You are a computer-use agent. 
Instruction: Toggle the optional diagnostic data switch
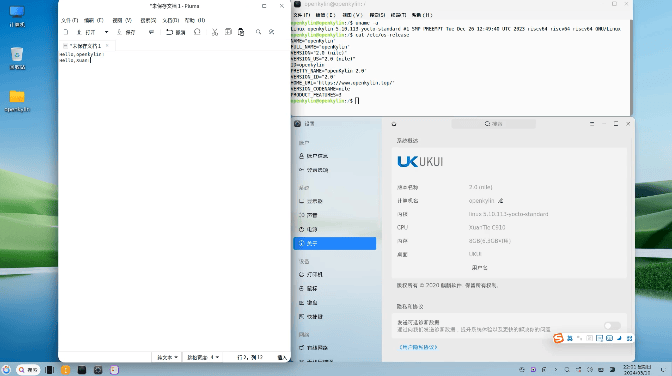click(612, 326)
